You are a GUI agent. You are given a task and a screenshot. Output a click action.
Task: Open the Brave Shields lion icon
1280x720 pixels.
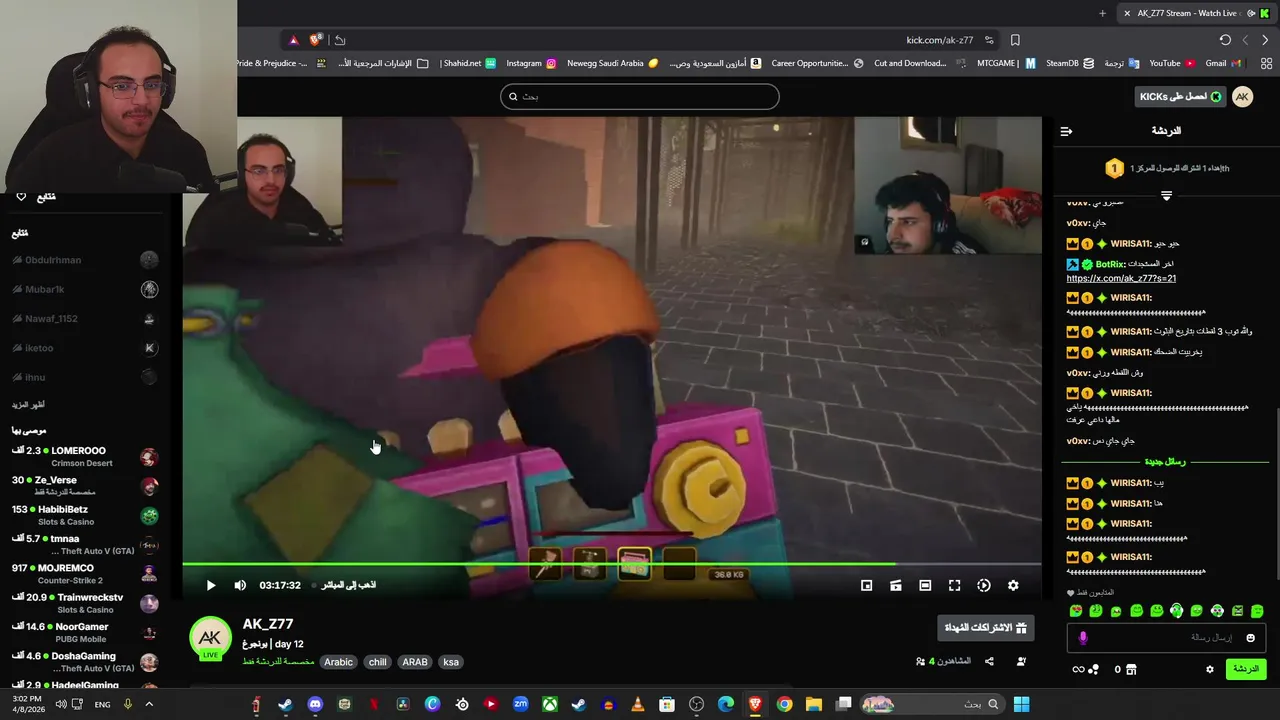316,40
